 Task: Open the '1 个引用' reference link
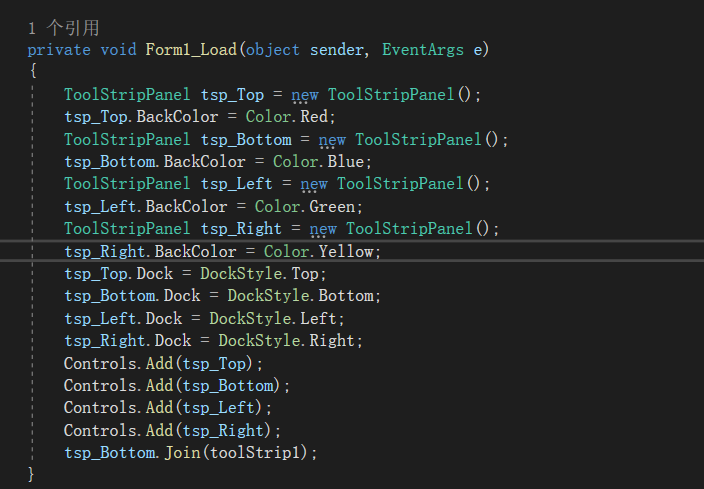[x=63, y=28]
